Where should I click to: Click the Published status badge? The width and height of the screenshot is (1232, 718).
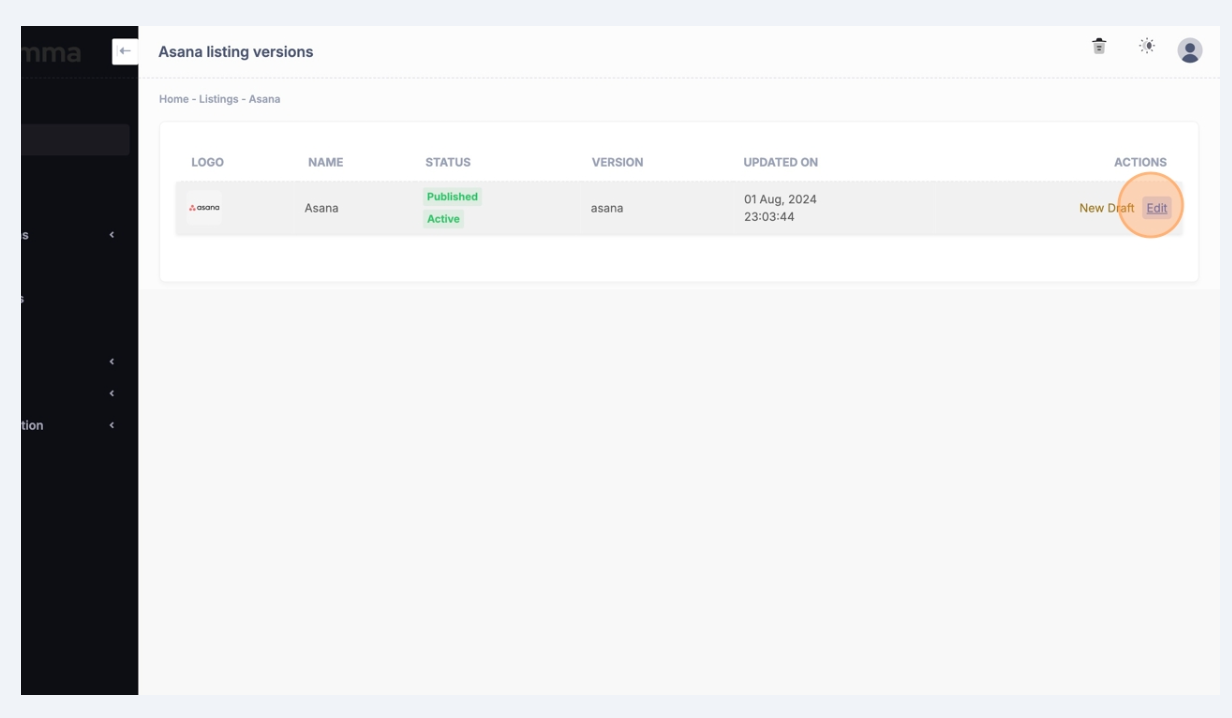[x=452, y=197]
